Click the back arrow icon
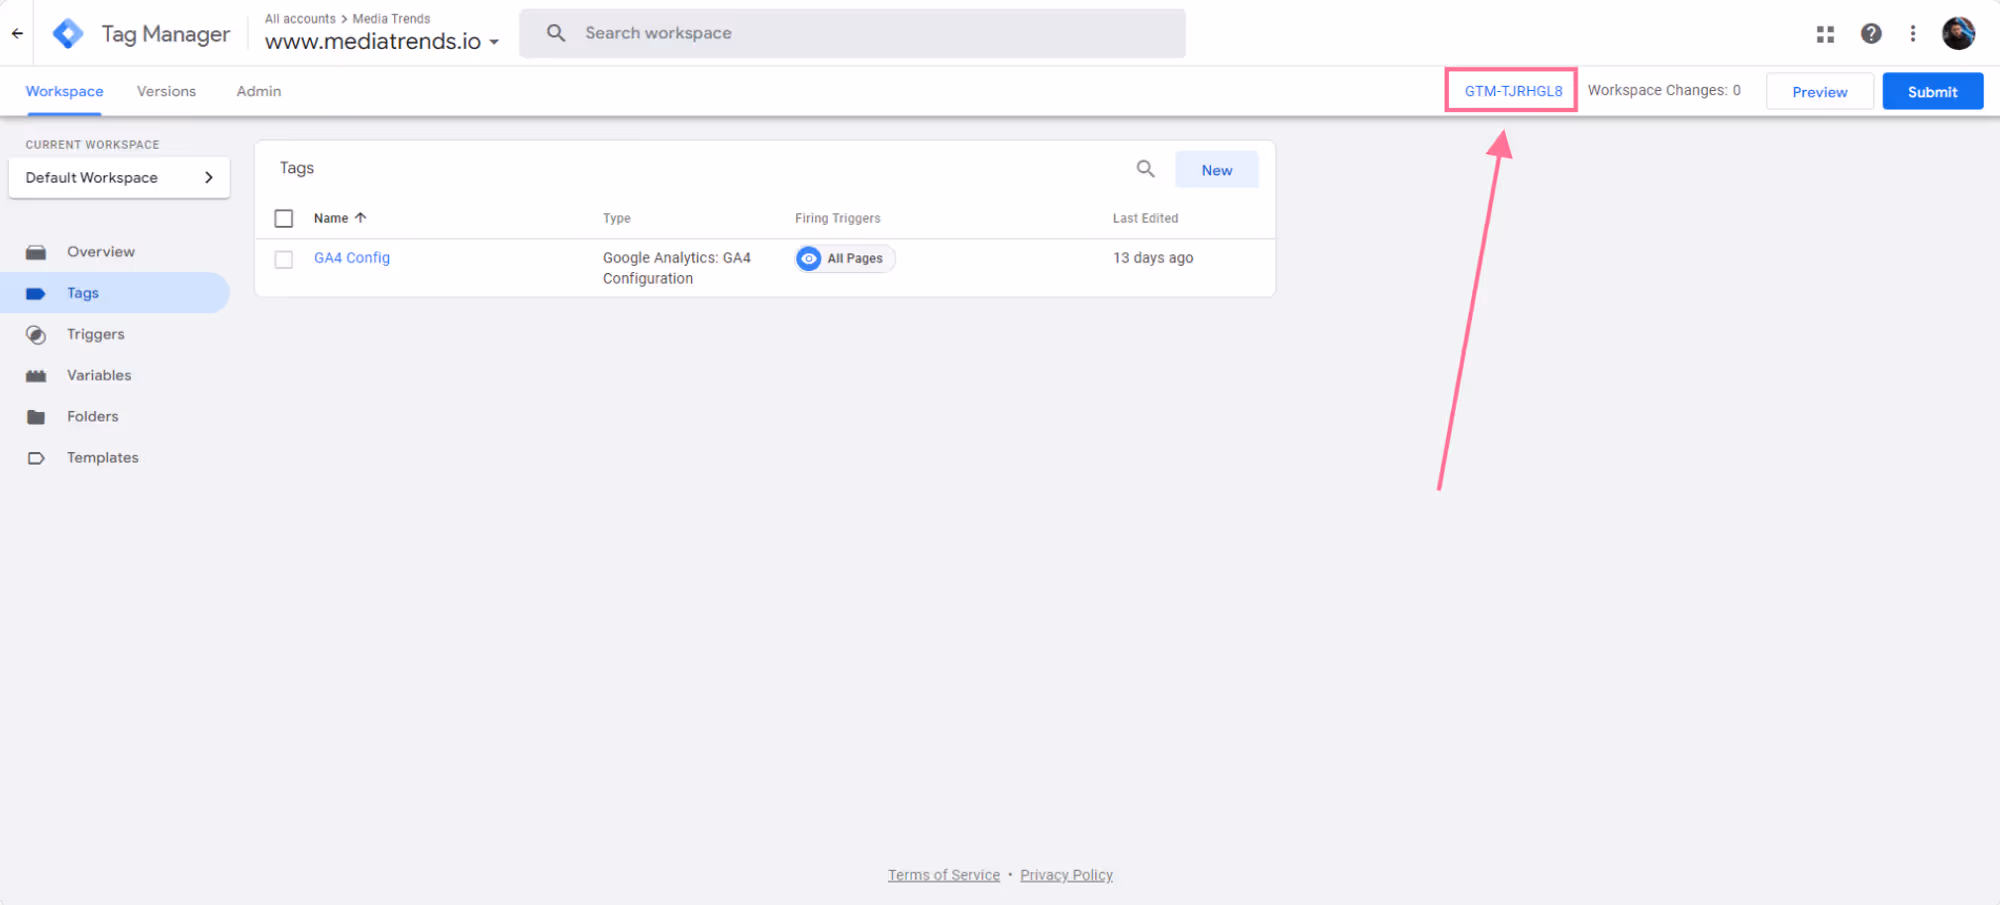The image size is (2000, 905). (17, 33)
